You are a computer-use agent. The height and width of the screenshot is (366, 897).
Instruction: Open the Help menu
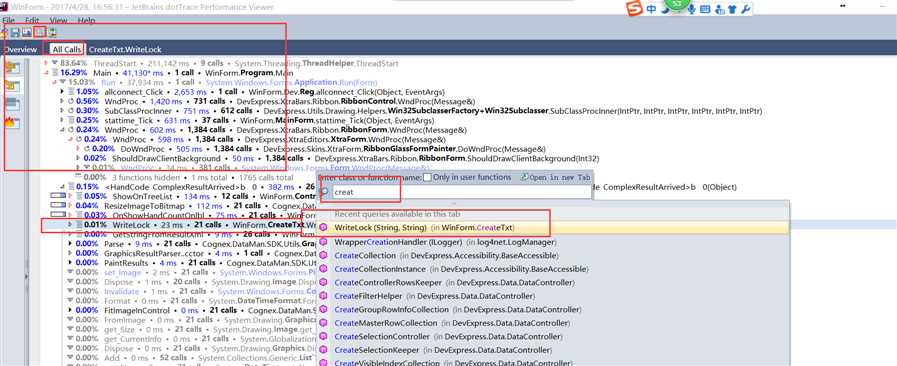click(86, 20)
